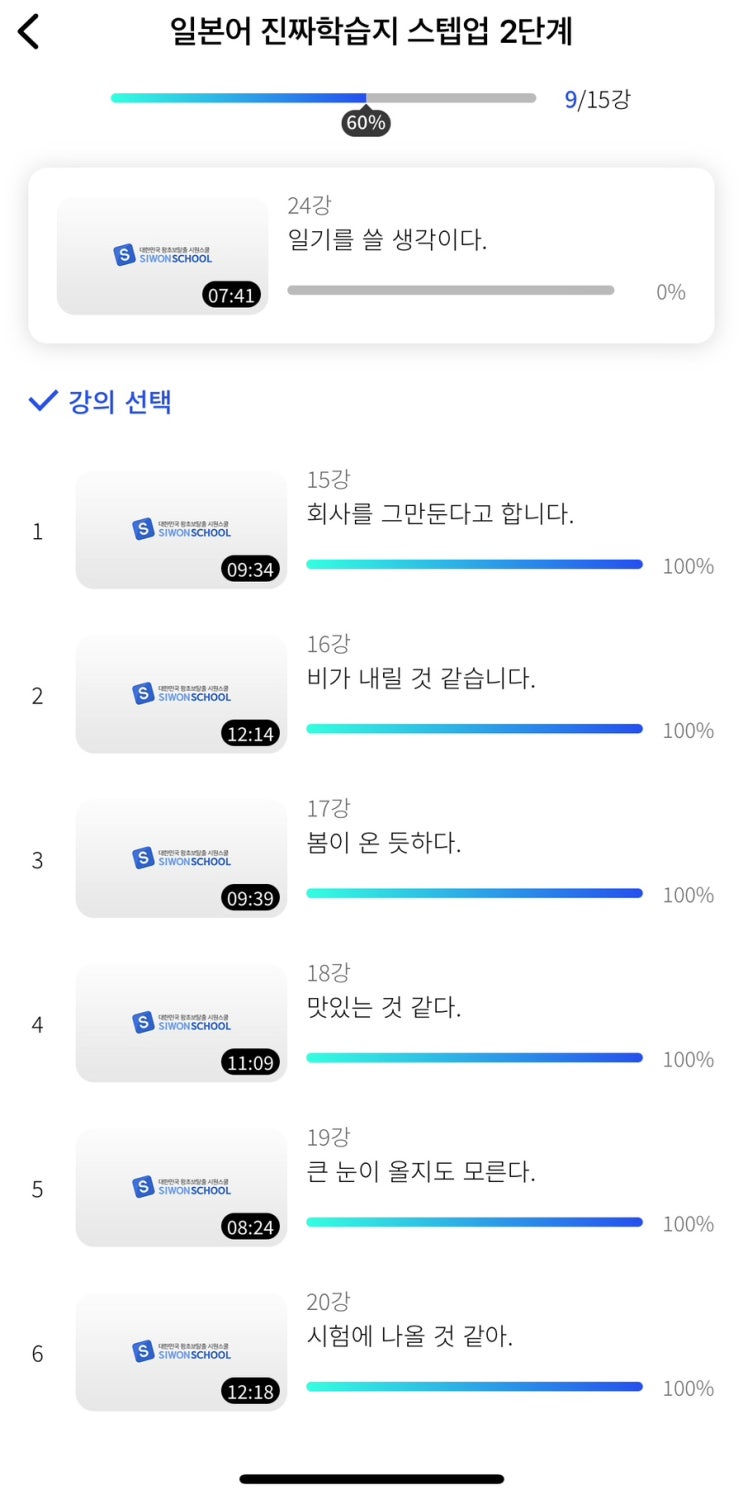The width and height of the screenshot is (743, 1499).
Task: Select lecture title 봄이 온 듯하다
Action: pos(384,843)
